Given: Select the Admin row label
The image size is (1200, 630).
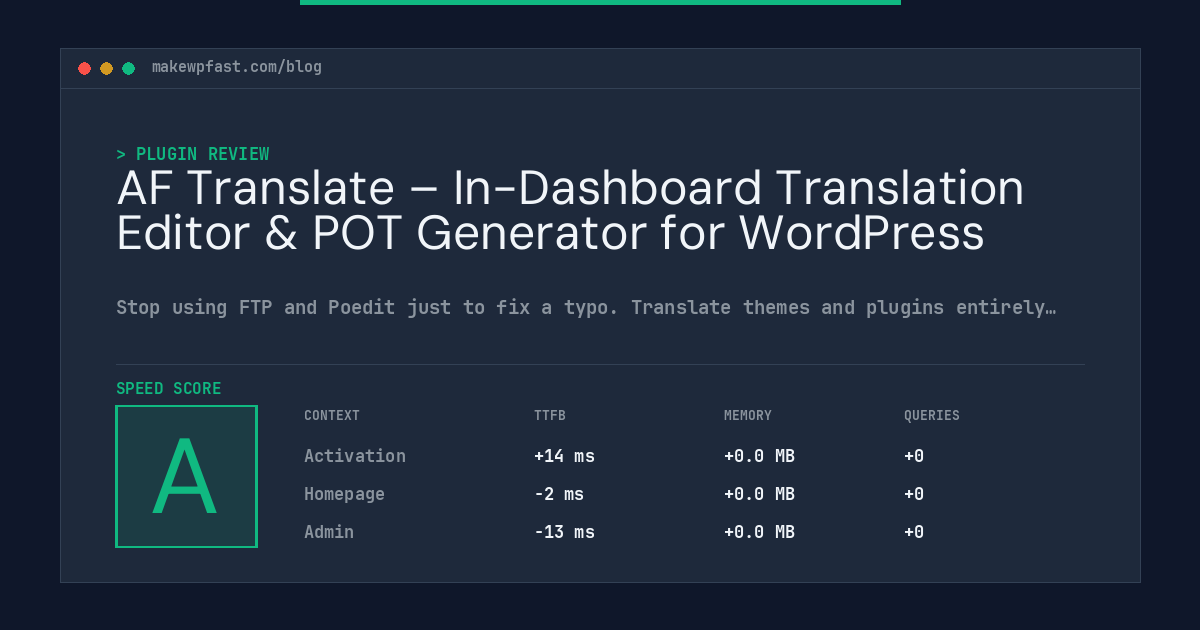Looking at the screenshot, I should coord(329,532).
